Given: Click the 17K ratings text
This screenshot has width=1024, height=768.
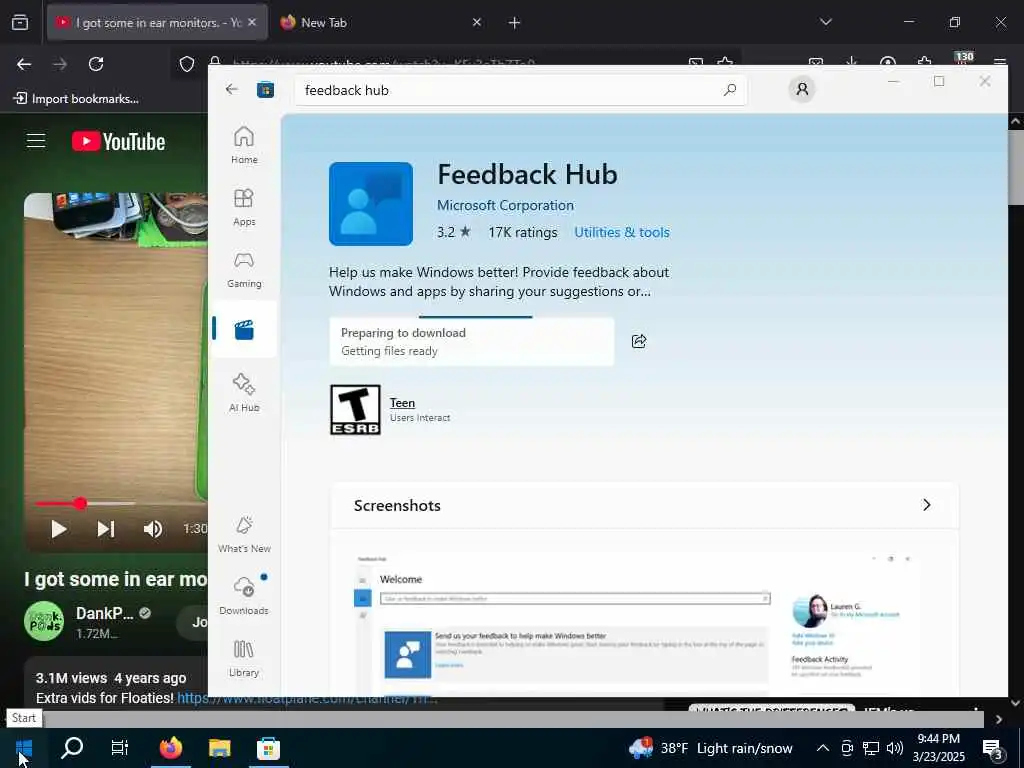Looking at the screenshot, I should [x=523, y=232].
